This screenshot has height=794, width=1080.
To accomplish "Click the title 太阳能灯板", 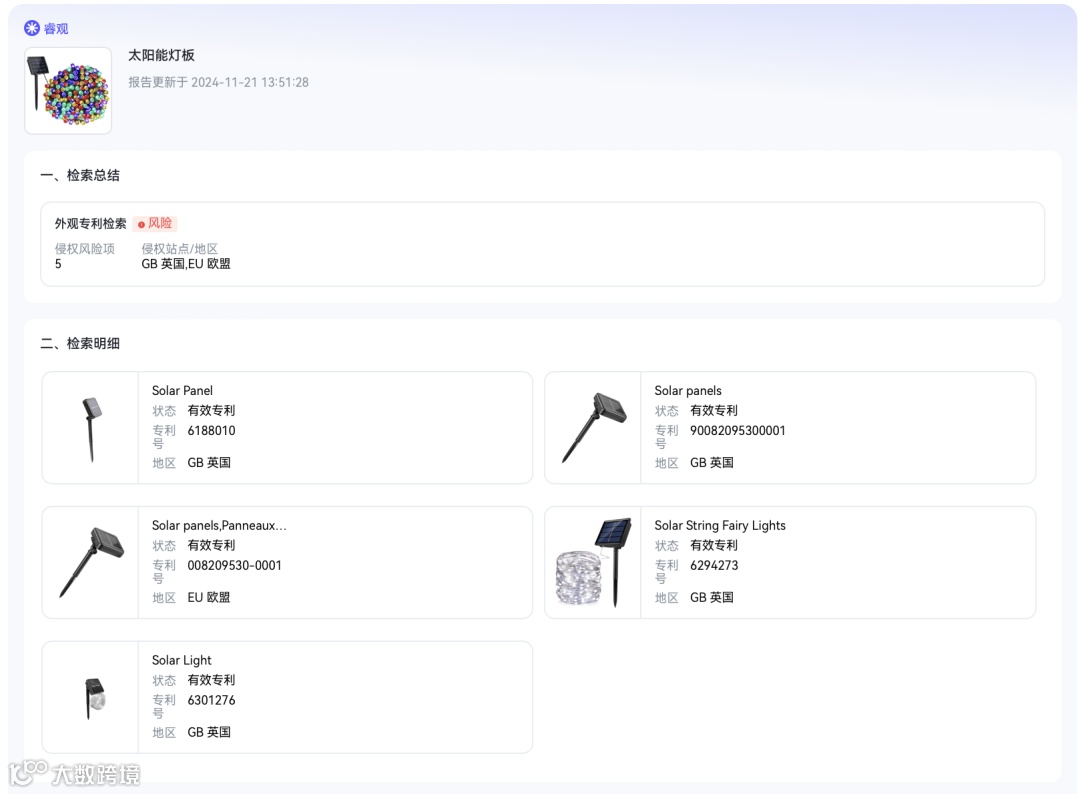I will click(x=161, y=55).
